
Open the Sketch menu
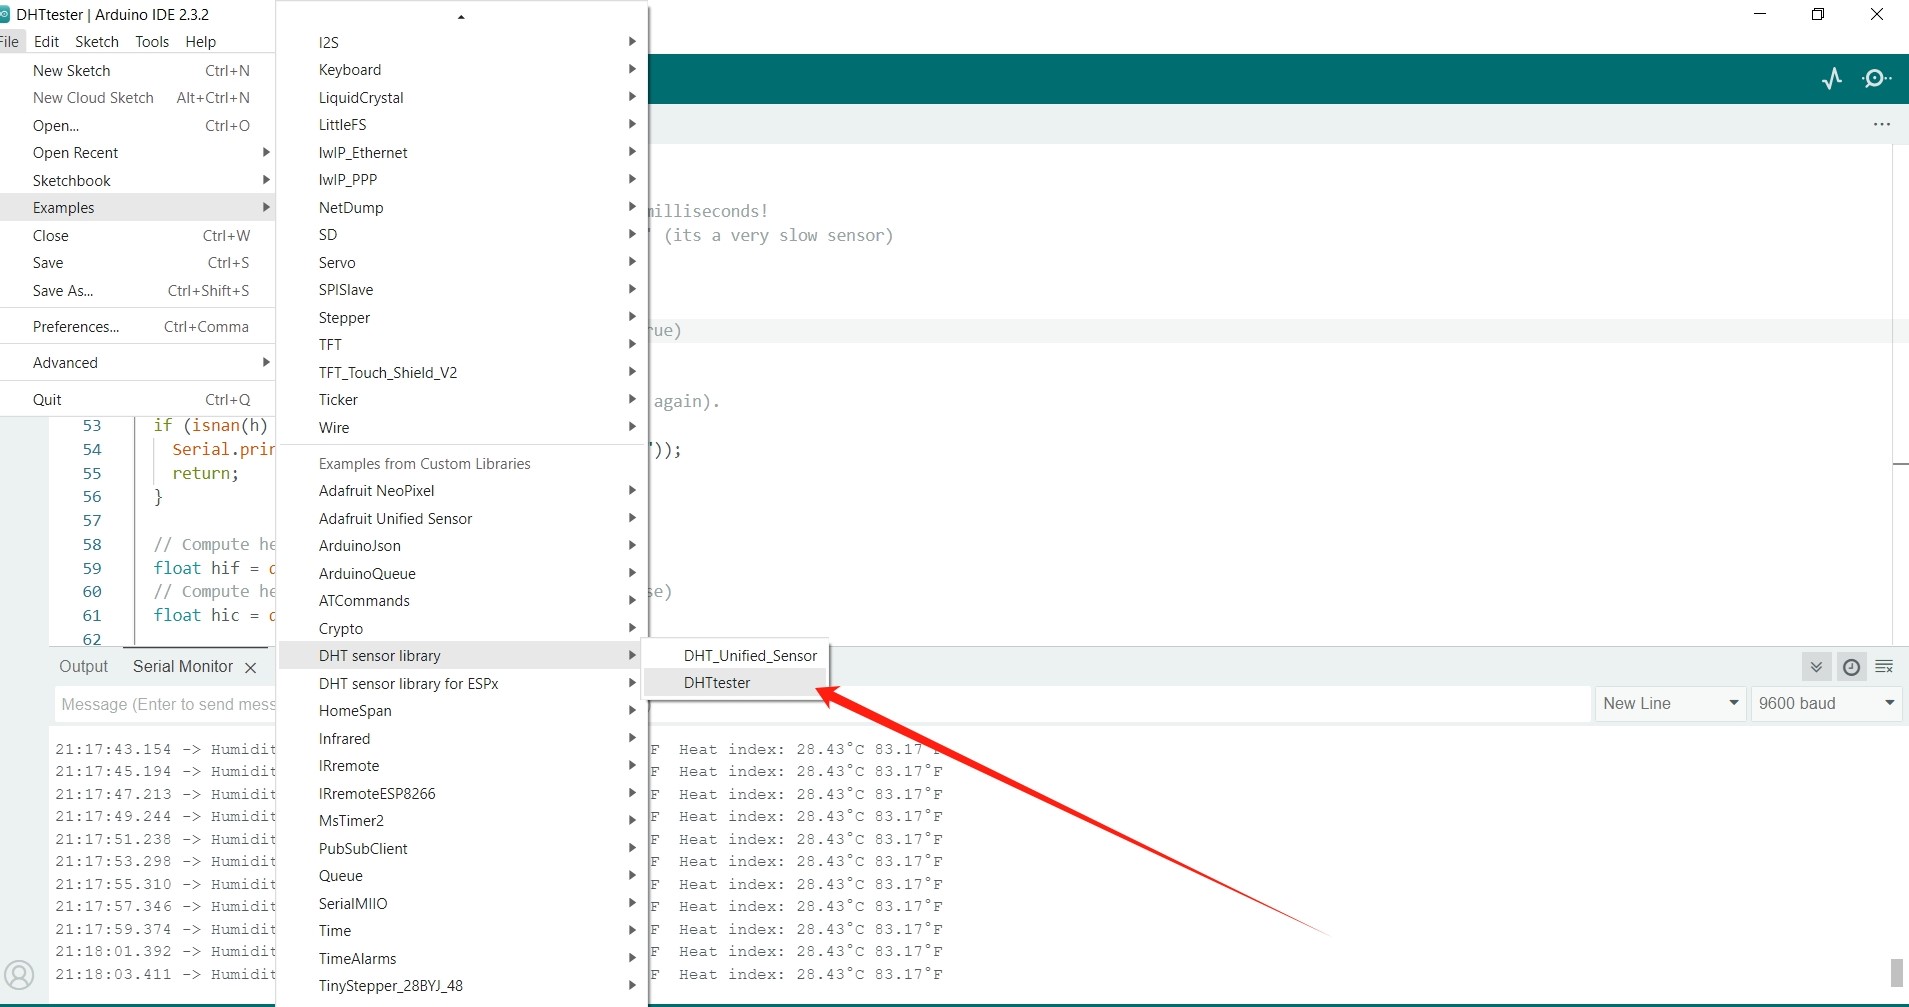pyautogui.click(x=97, y=42)
